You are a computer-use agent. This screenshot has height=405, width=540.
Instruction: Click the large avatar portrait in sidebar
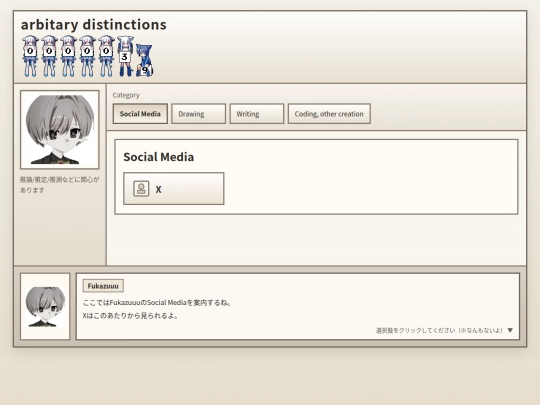coord(60,130)
